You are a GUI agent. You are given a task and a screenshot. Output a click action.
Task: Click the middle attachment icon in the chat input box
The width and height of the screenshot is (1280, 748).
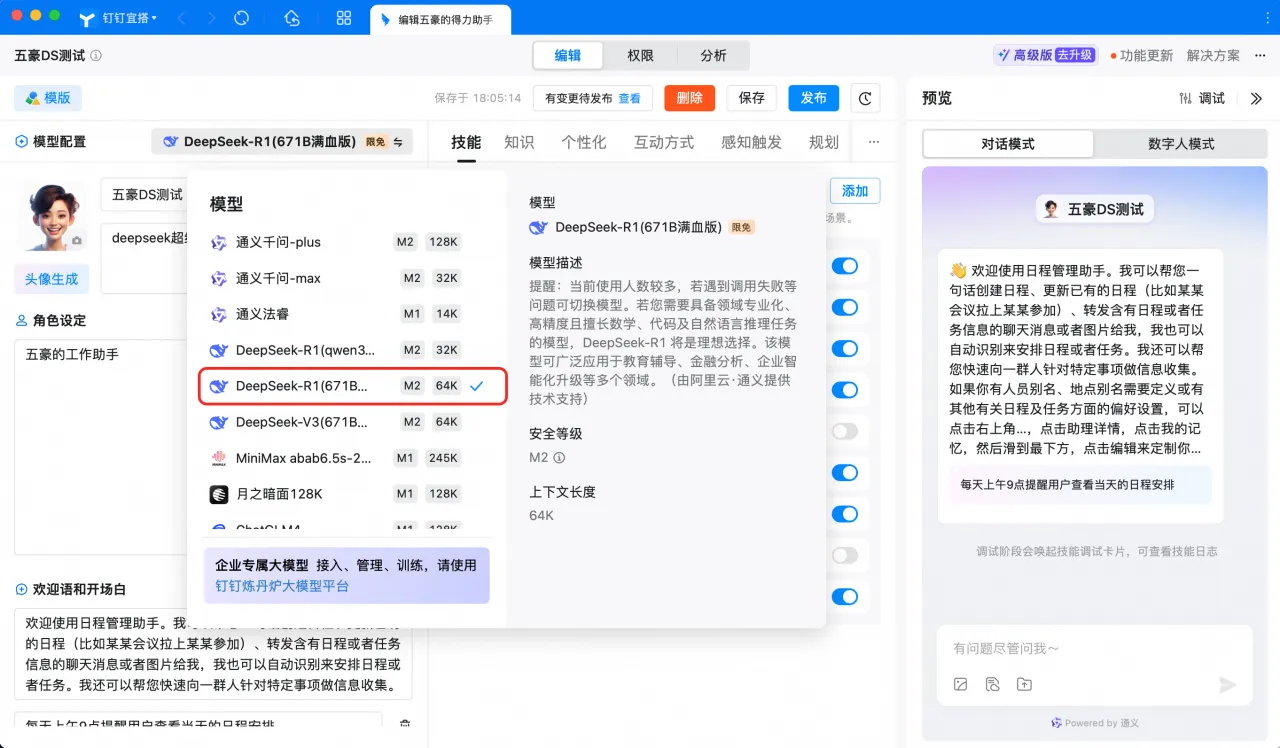tap(992, 684)
